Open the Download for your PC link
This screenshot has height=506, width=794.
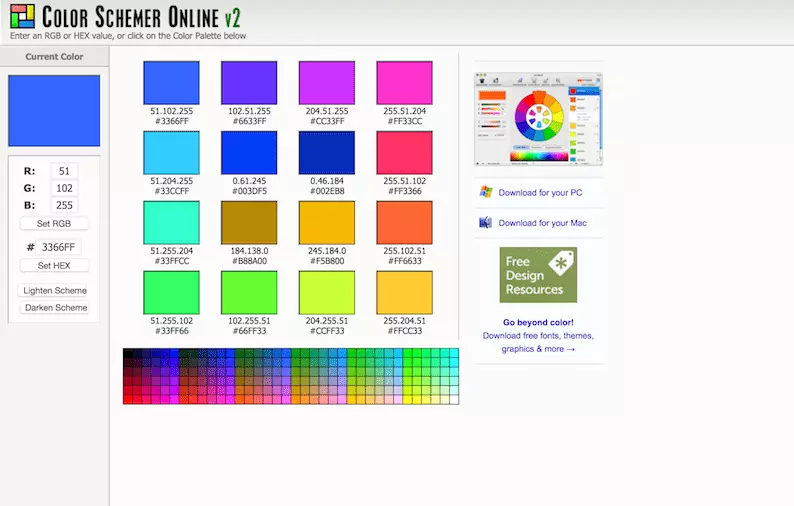(540, 192)
